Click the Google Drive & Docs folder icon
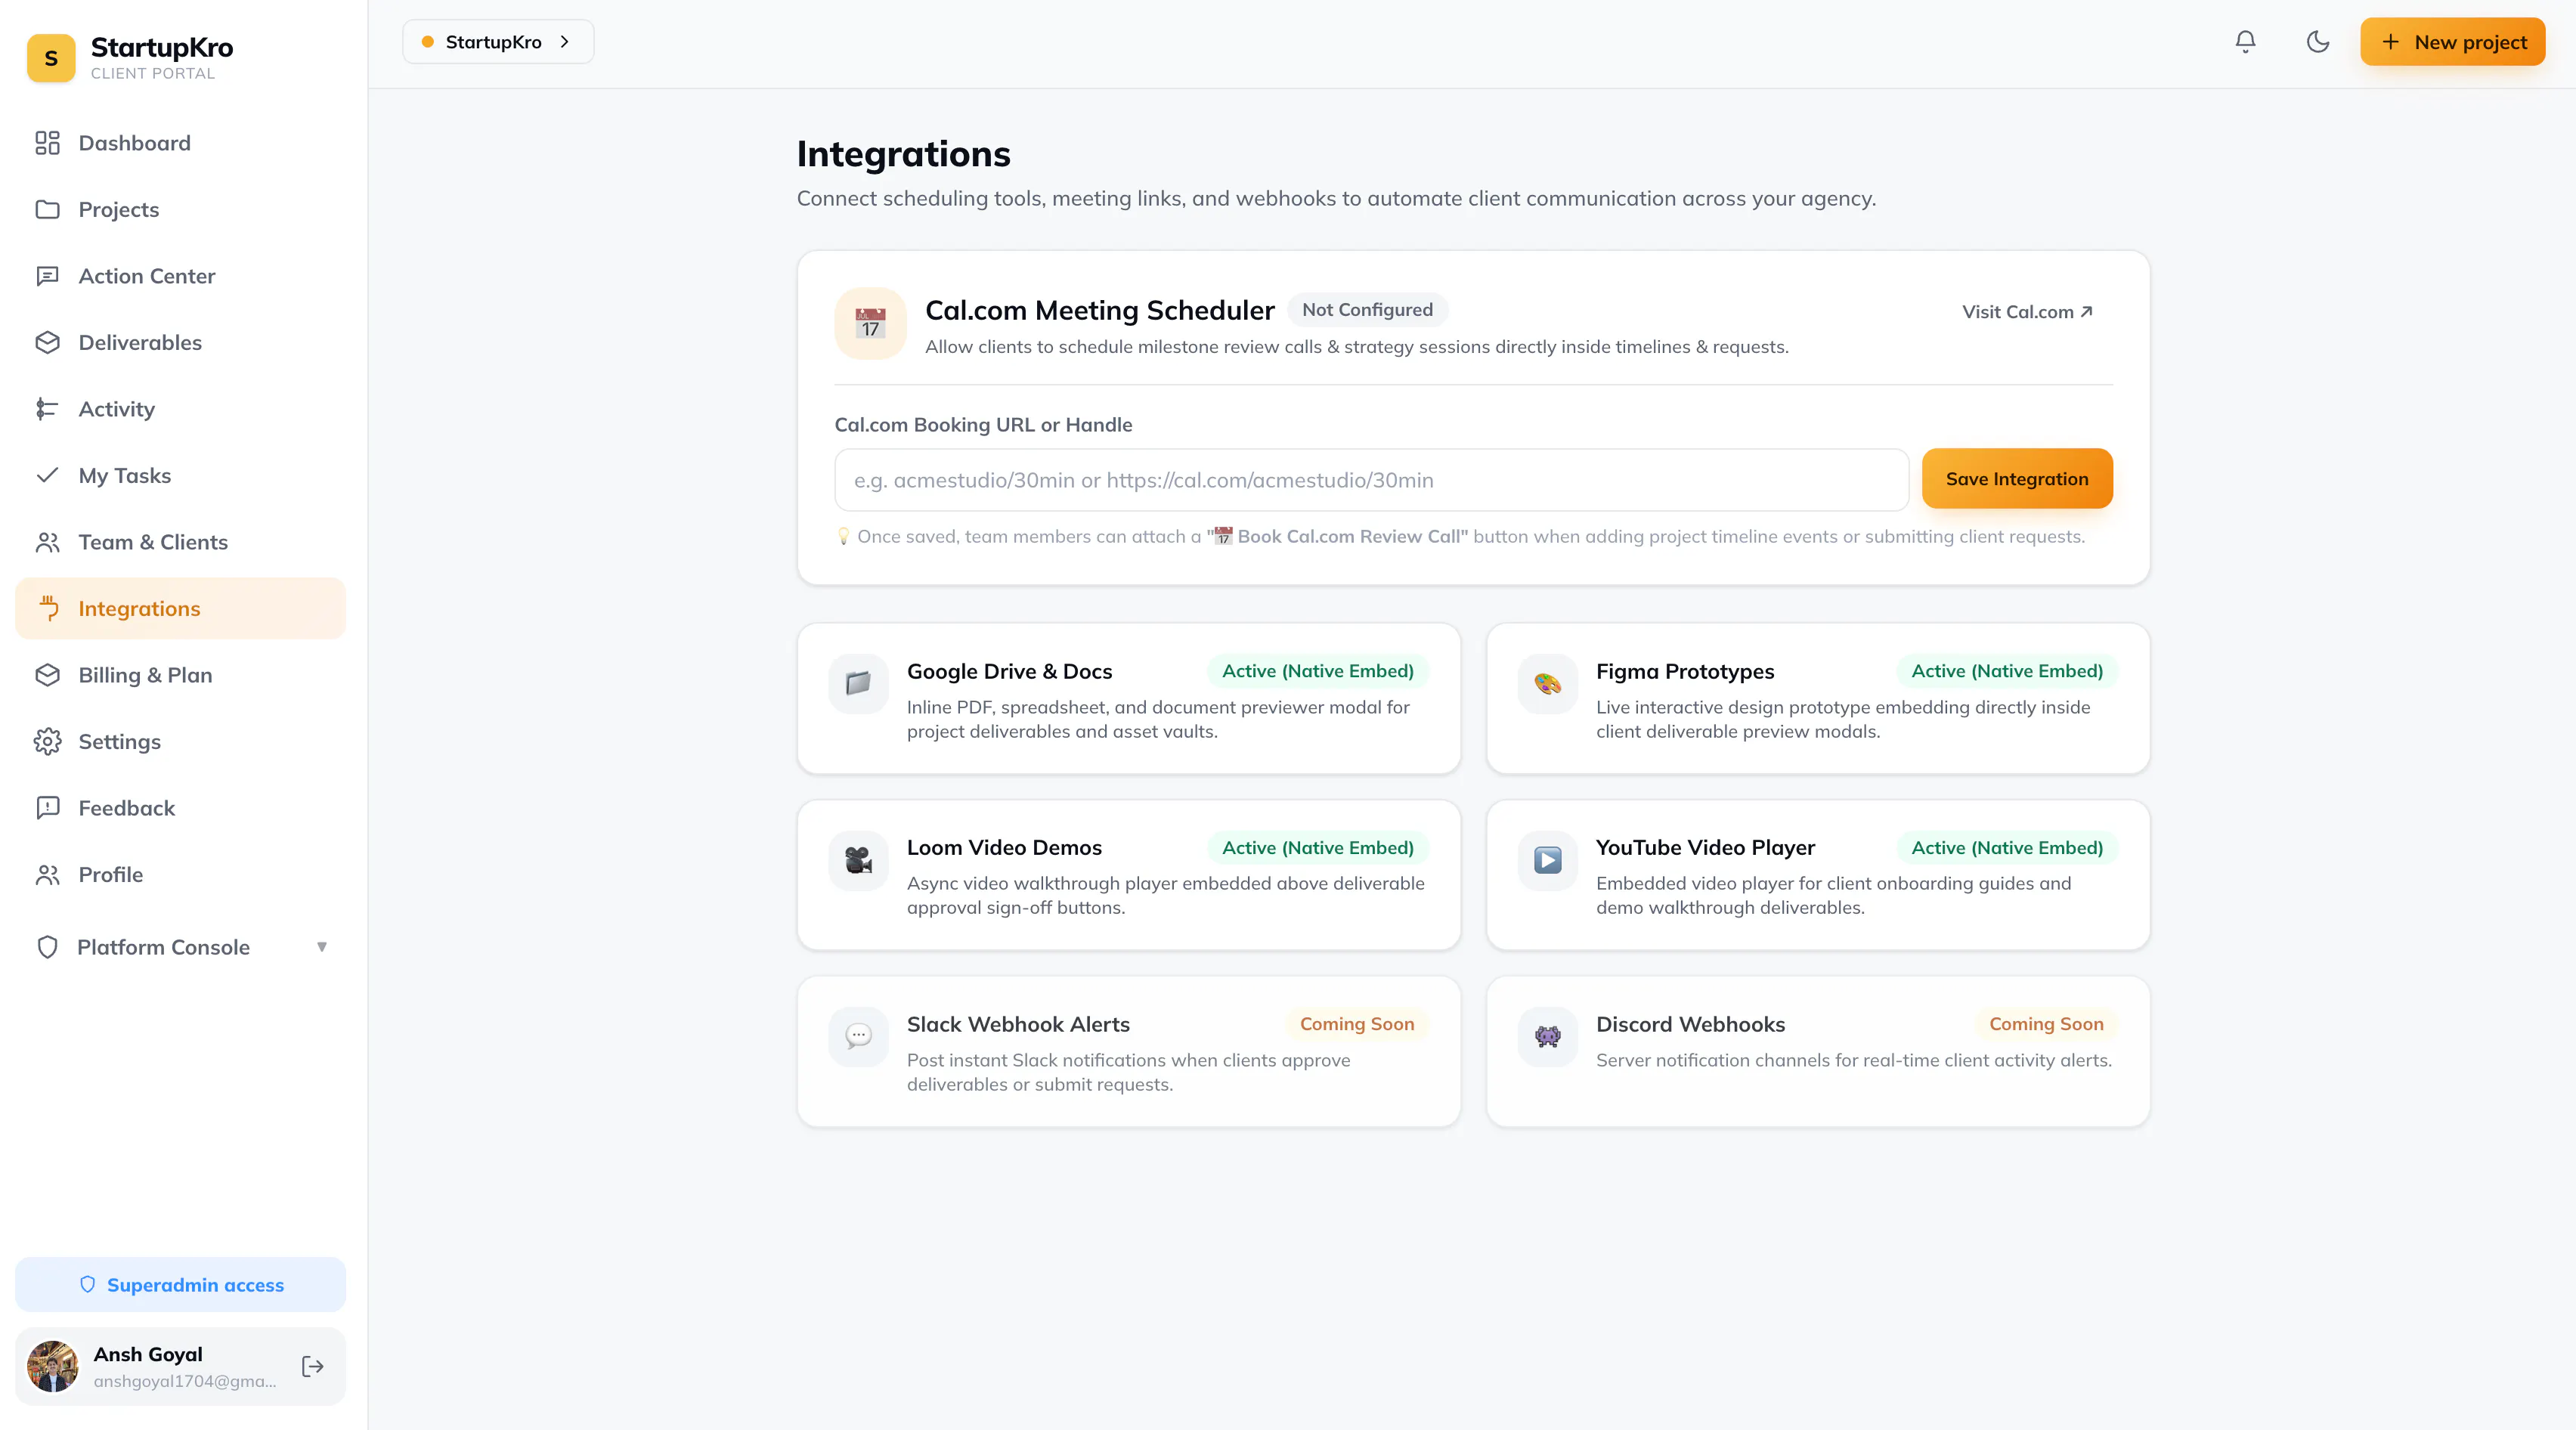Viewport: 2576px width, 1430px height. click(x=858, y=684)
